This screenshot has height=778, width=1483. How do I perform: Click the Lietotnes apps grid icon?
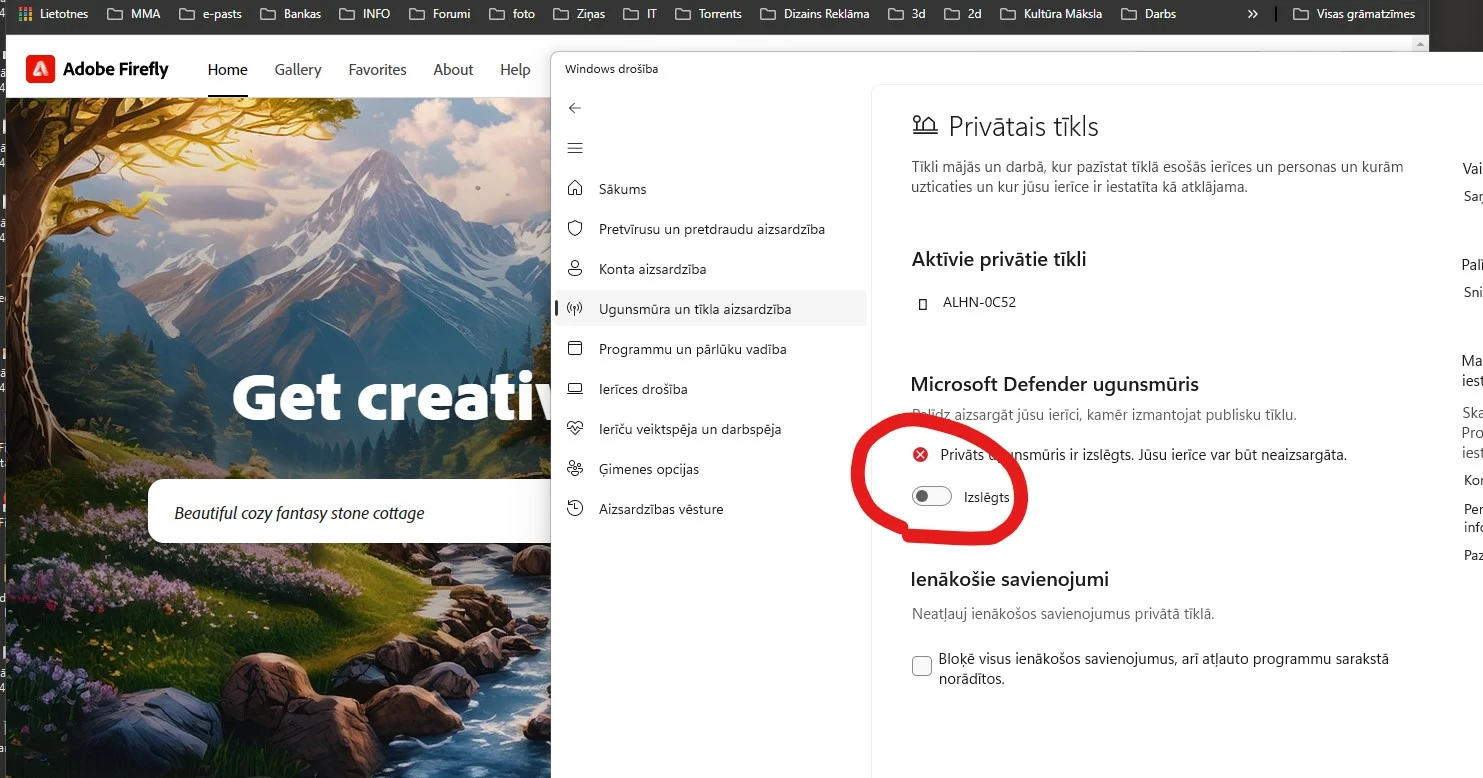tap(25, 14)
